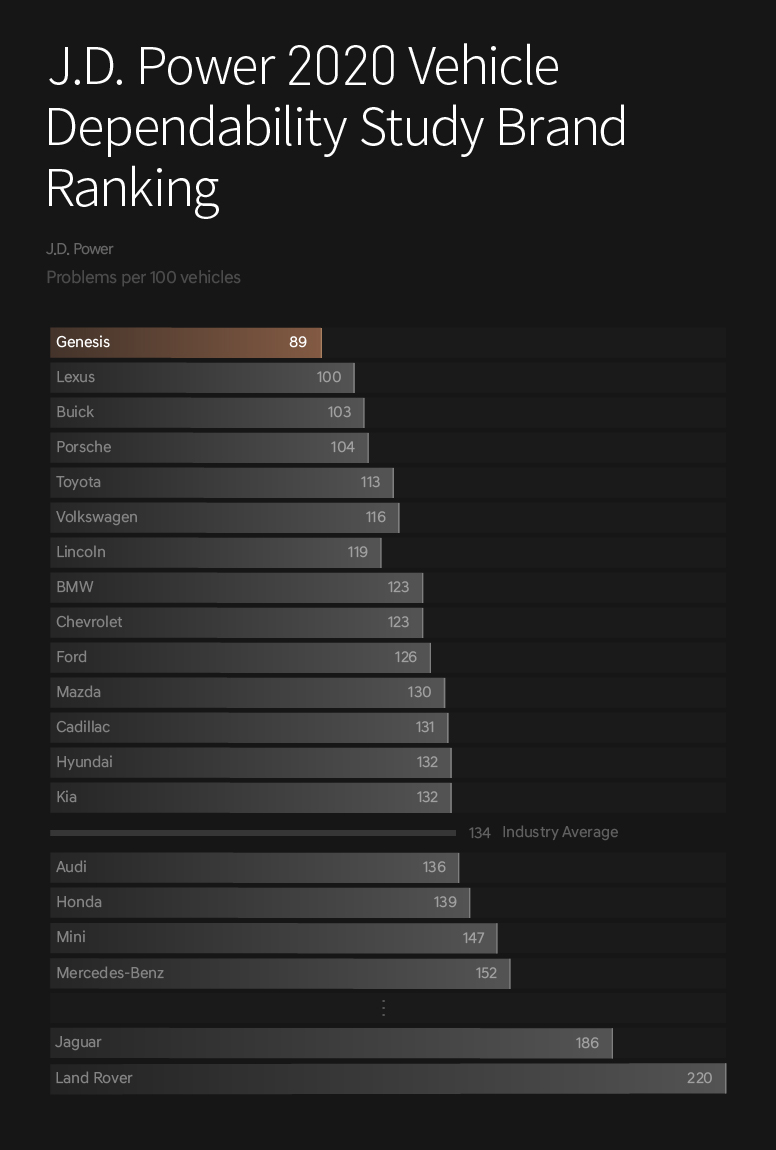Click the Jaguar bar
The width and height of the screenshot is (776, 1150).
pos(331,1043)
